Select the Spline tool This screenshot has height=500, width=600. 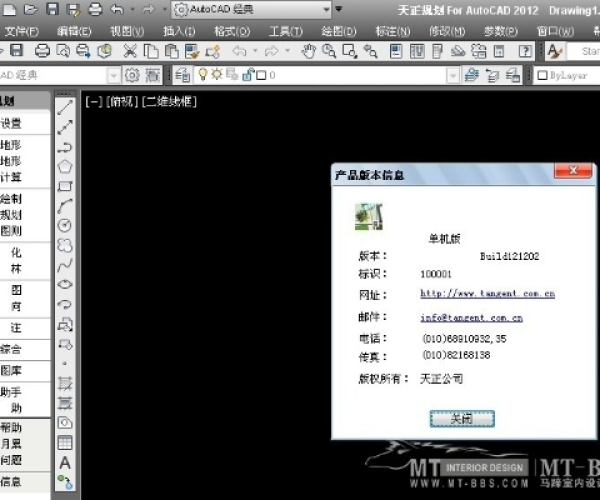[x=65, y=265]
